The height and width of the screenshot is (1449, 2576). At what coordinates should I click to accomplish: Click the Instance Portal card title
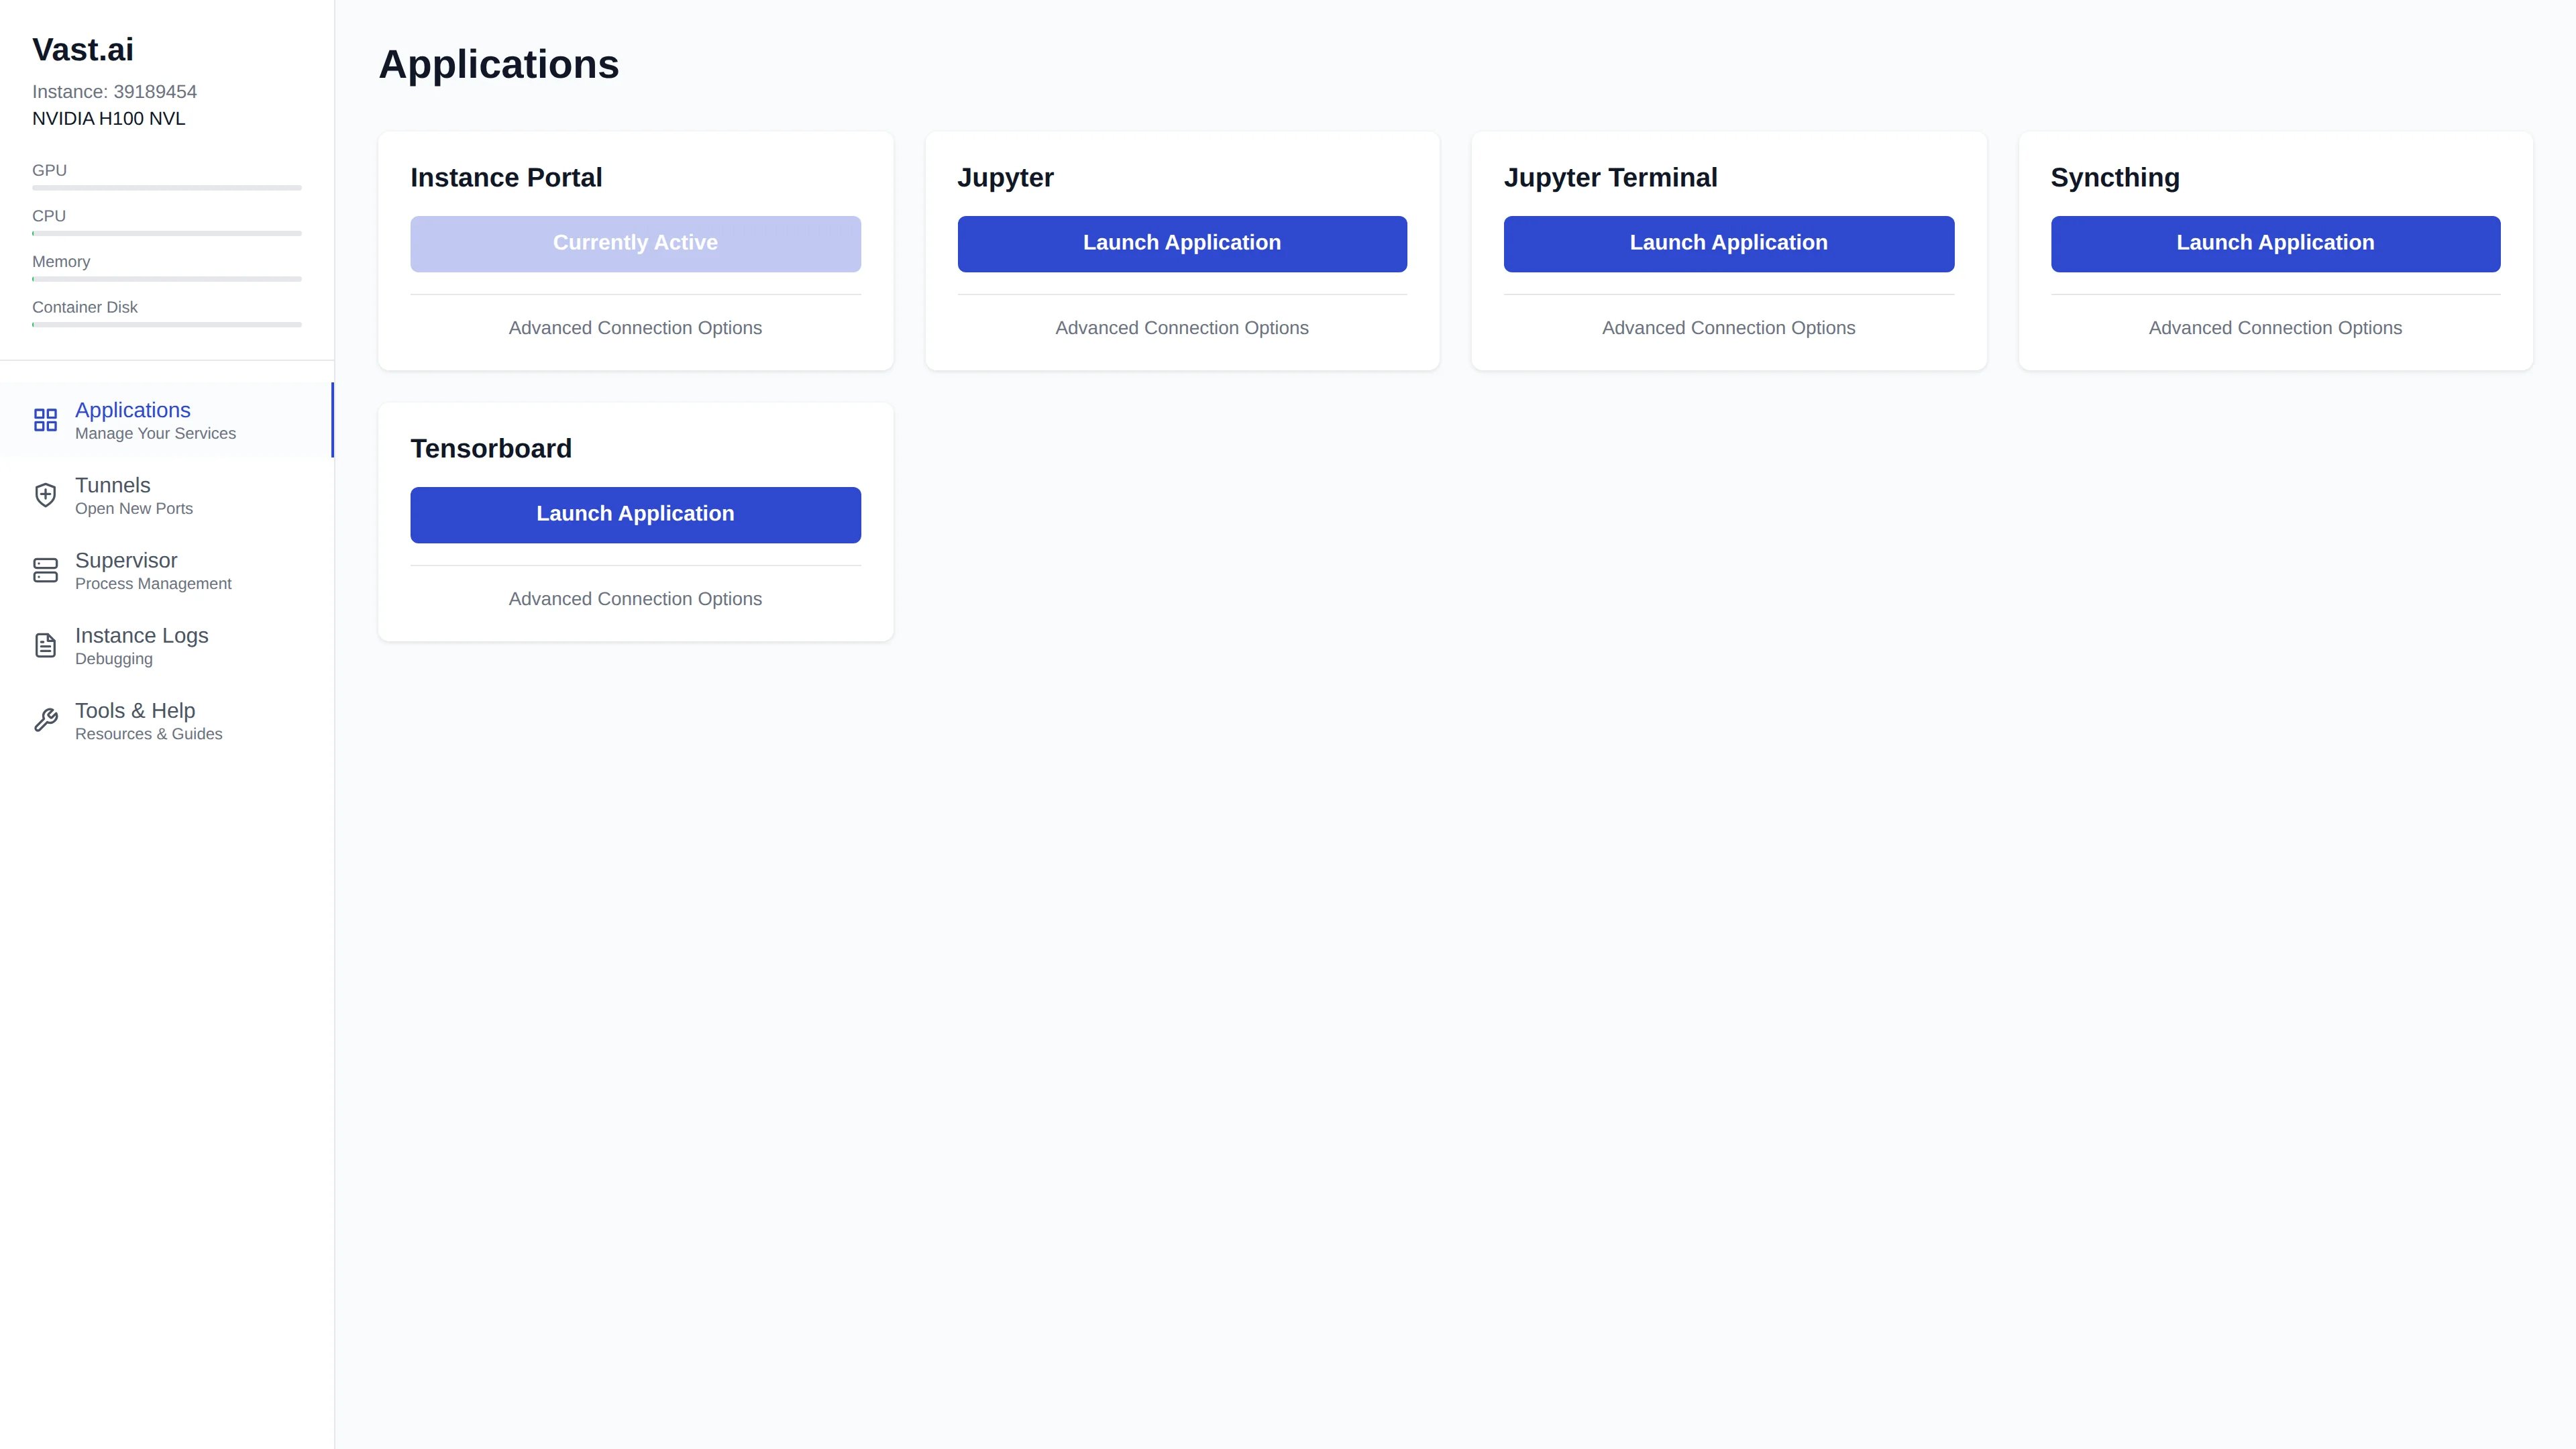506,177
